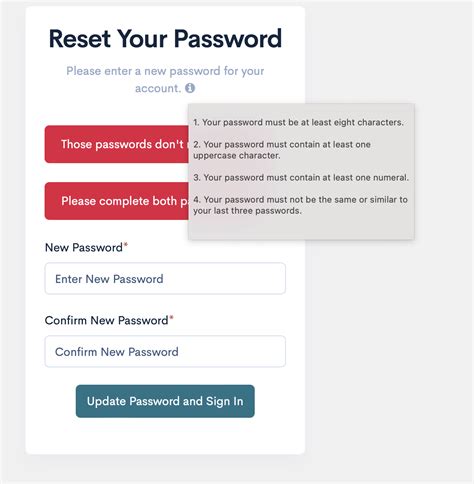Click blank card space below the Update button
This screenshot has height=484, width=474.
(165, 436)
